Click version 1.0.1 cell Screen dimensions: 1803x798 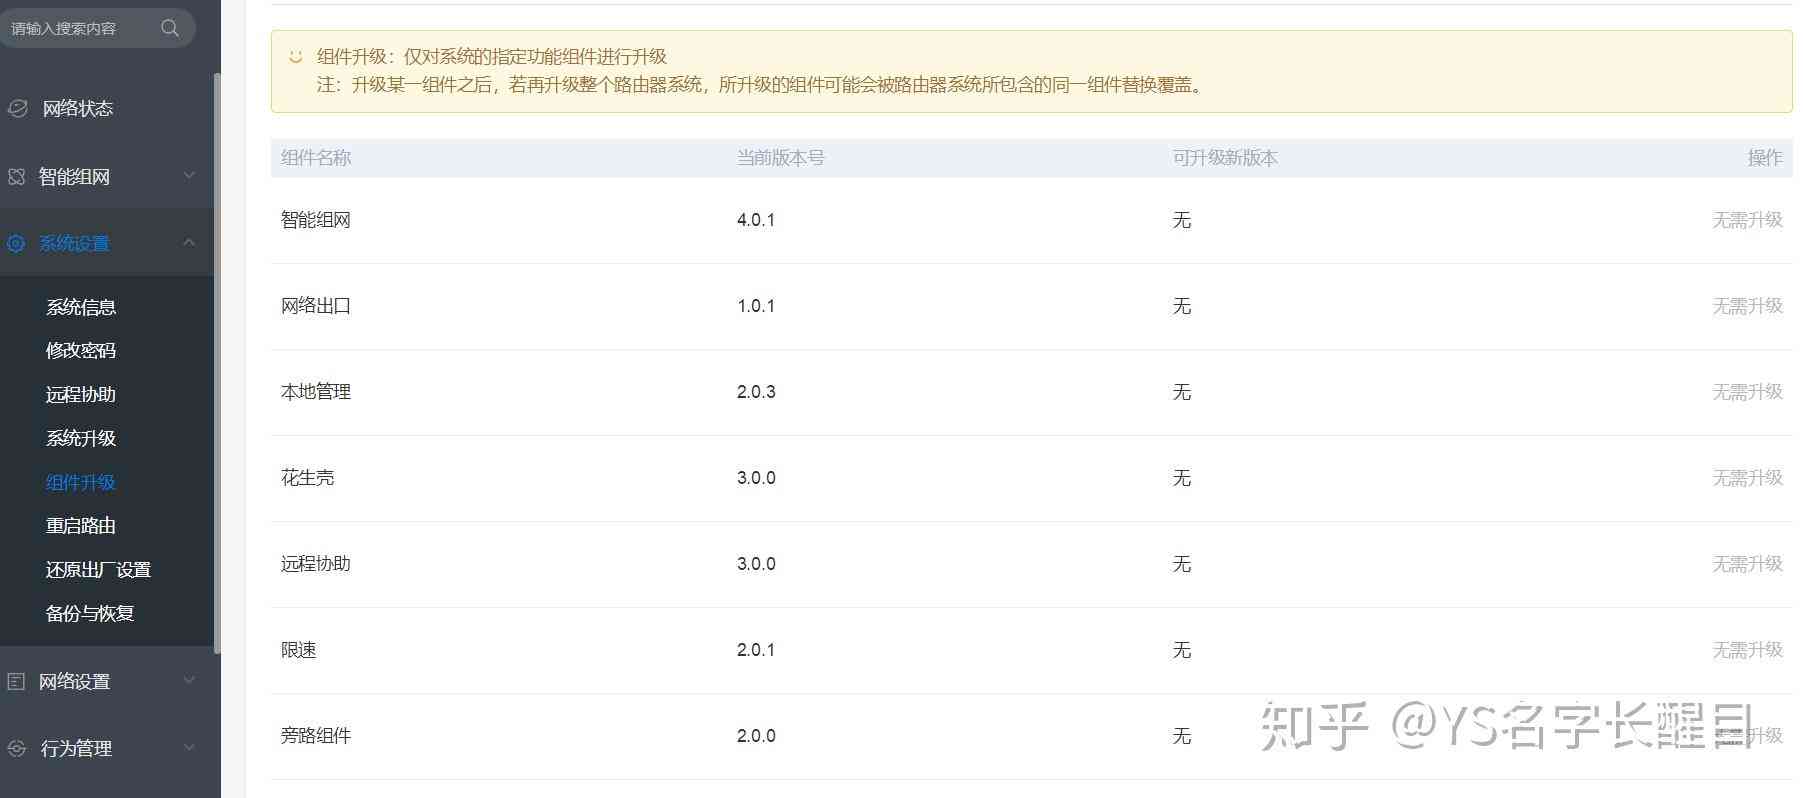point(756,306)
